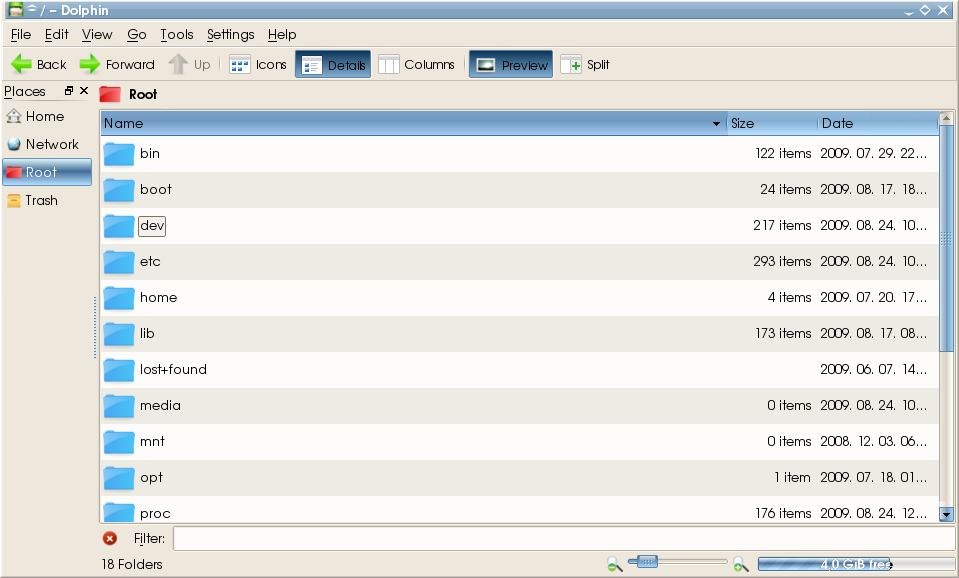
Task: Go forward with the Forward arrow button
Action: tap(117, 64)
